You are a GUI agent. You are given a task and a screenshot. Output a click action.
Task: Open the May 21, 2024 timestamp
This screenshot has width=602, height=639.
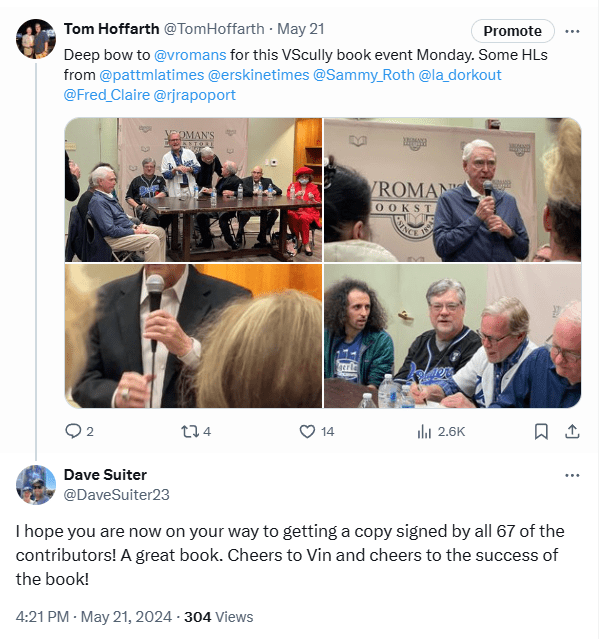tap(126, 617)
